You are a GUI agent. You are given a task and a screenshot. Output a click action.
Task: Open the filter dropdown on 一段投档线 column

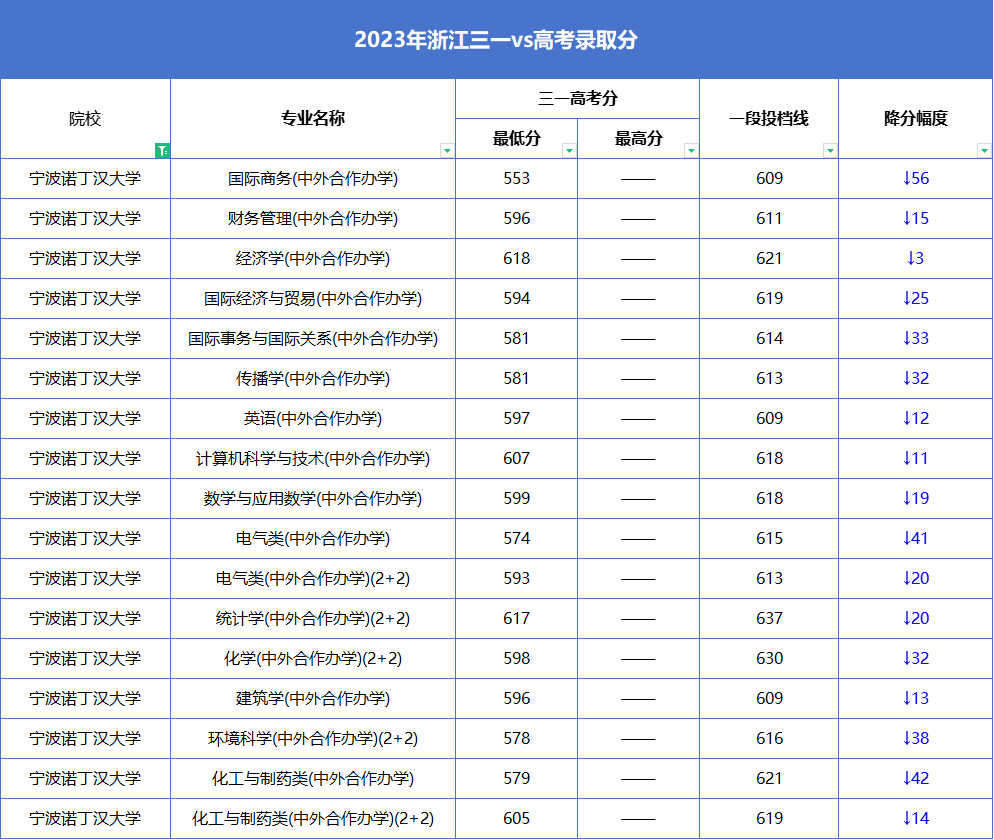tap(831, 150)
